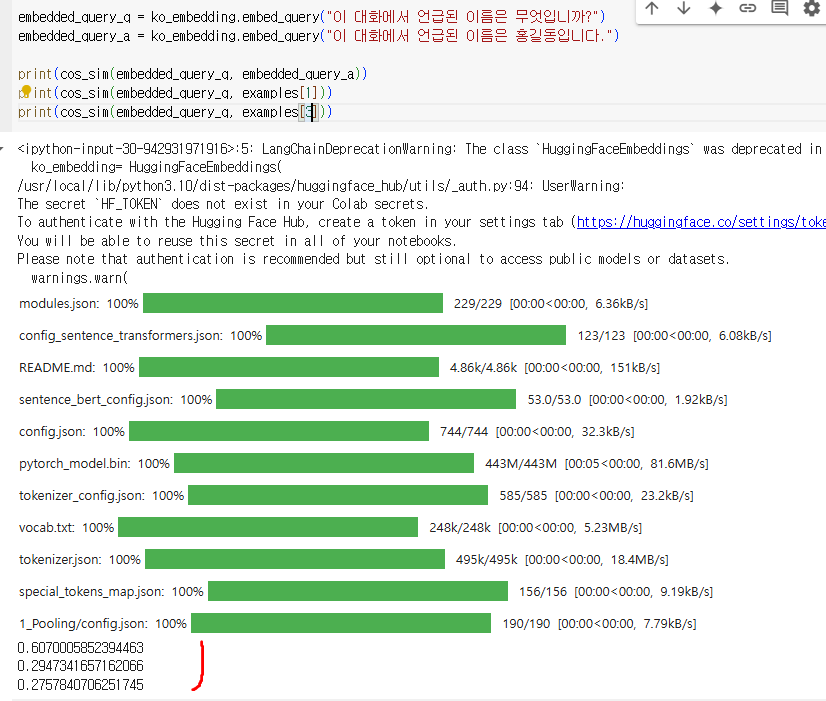Click the print line with examples[3]
This screenshot has height=701, width=826.
pyautogui.click(x=175, y=112)
